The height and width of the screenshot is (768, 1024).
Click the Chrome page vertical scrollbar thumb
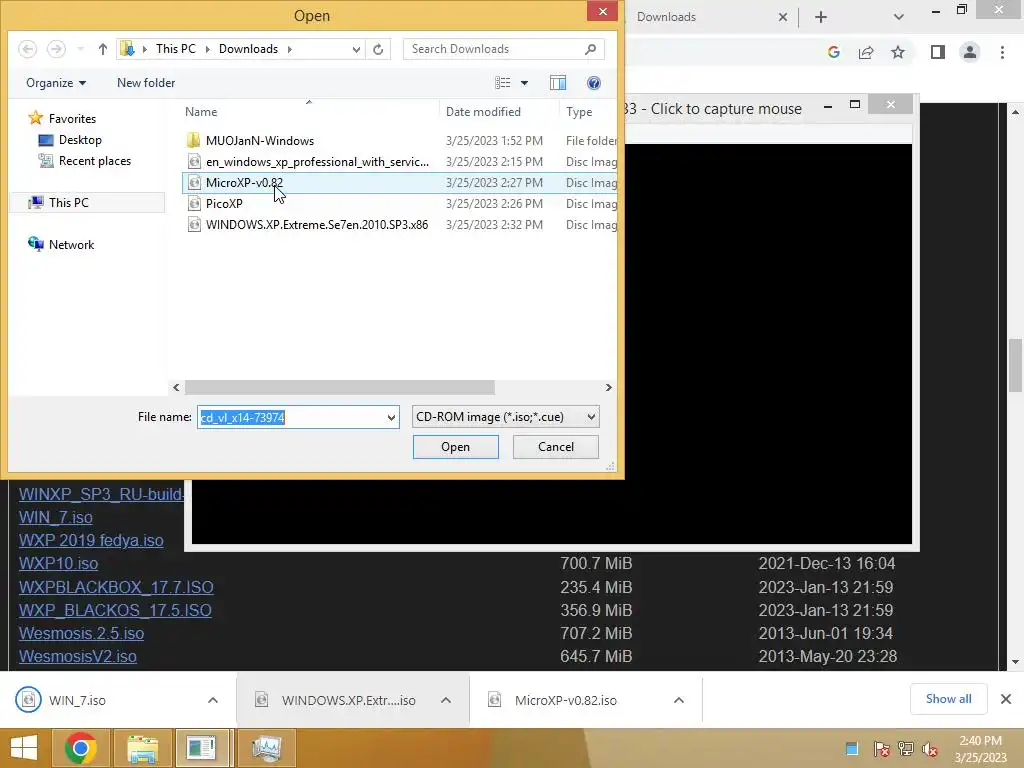[x=1015, y=365]
